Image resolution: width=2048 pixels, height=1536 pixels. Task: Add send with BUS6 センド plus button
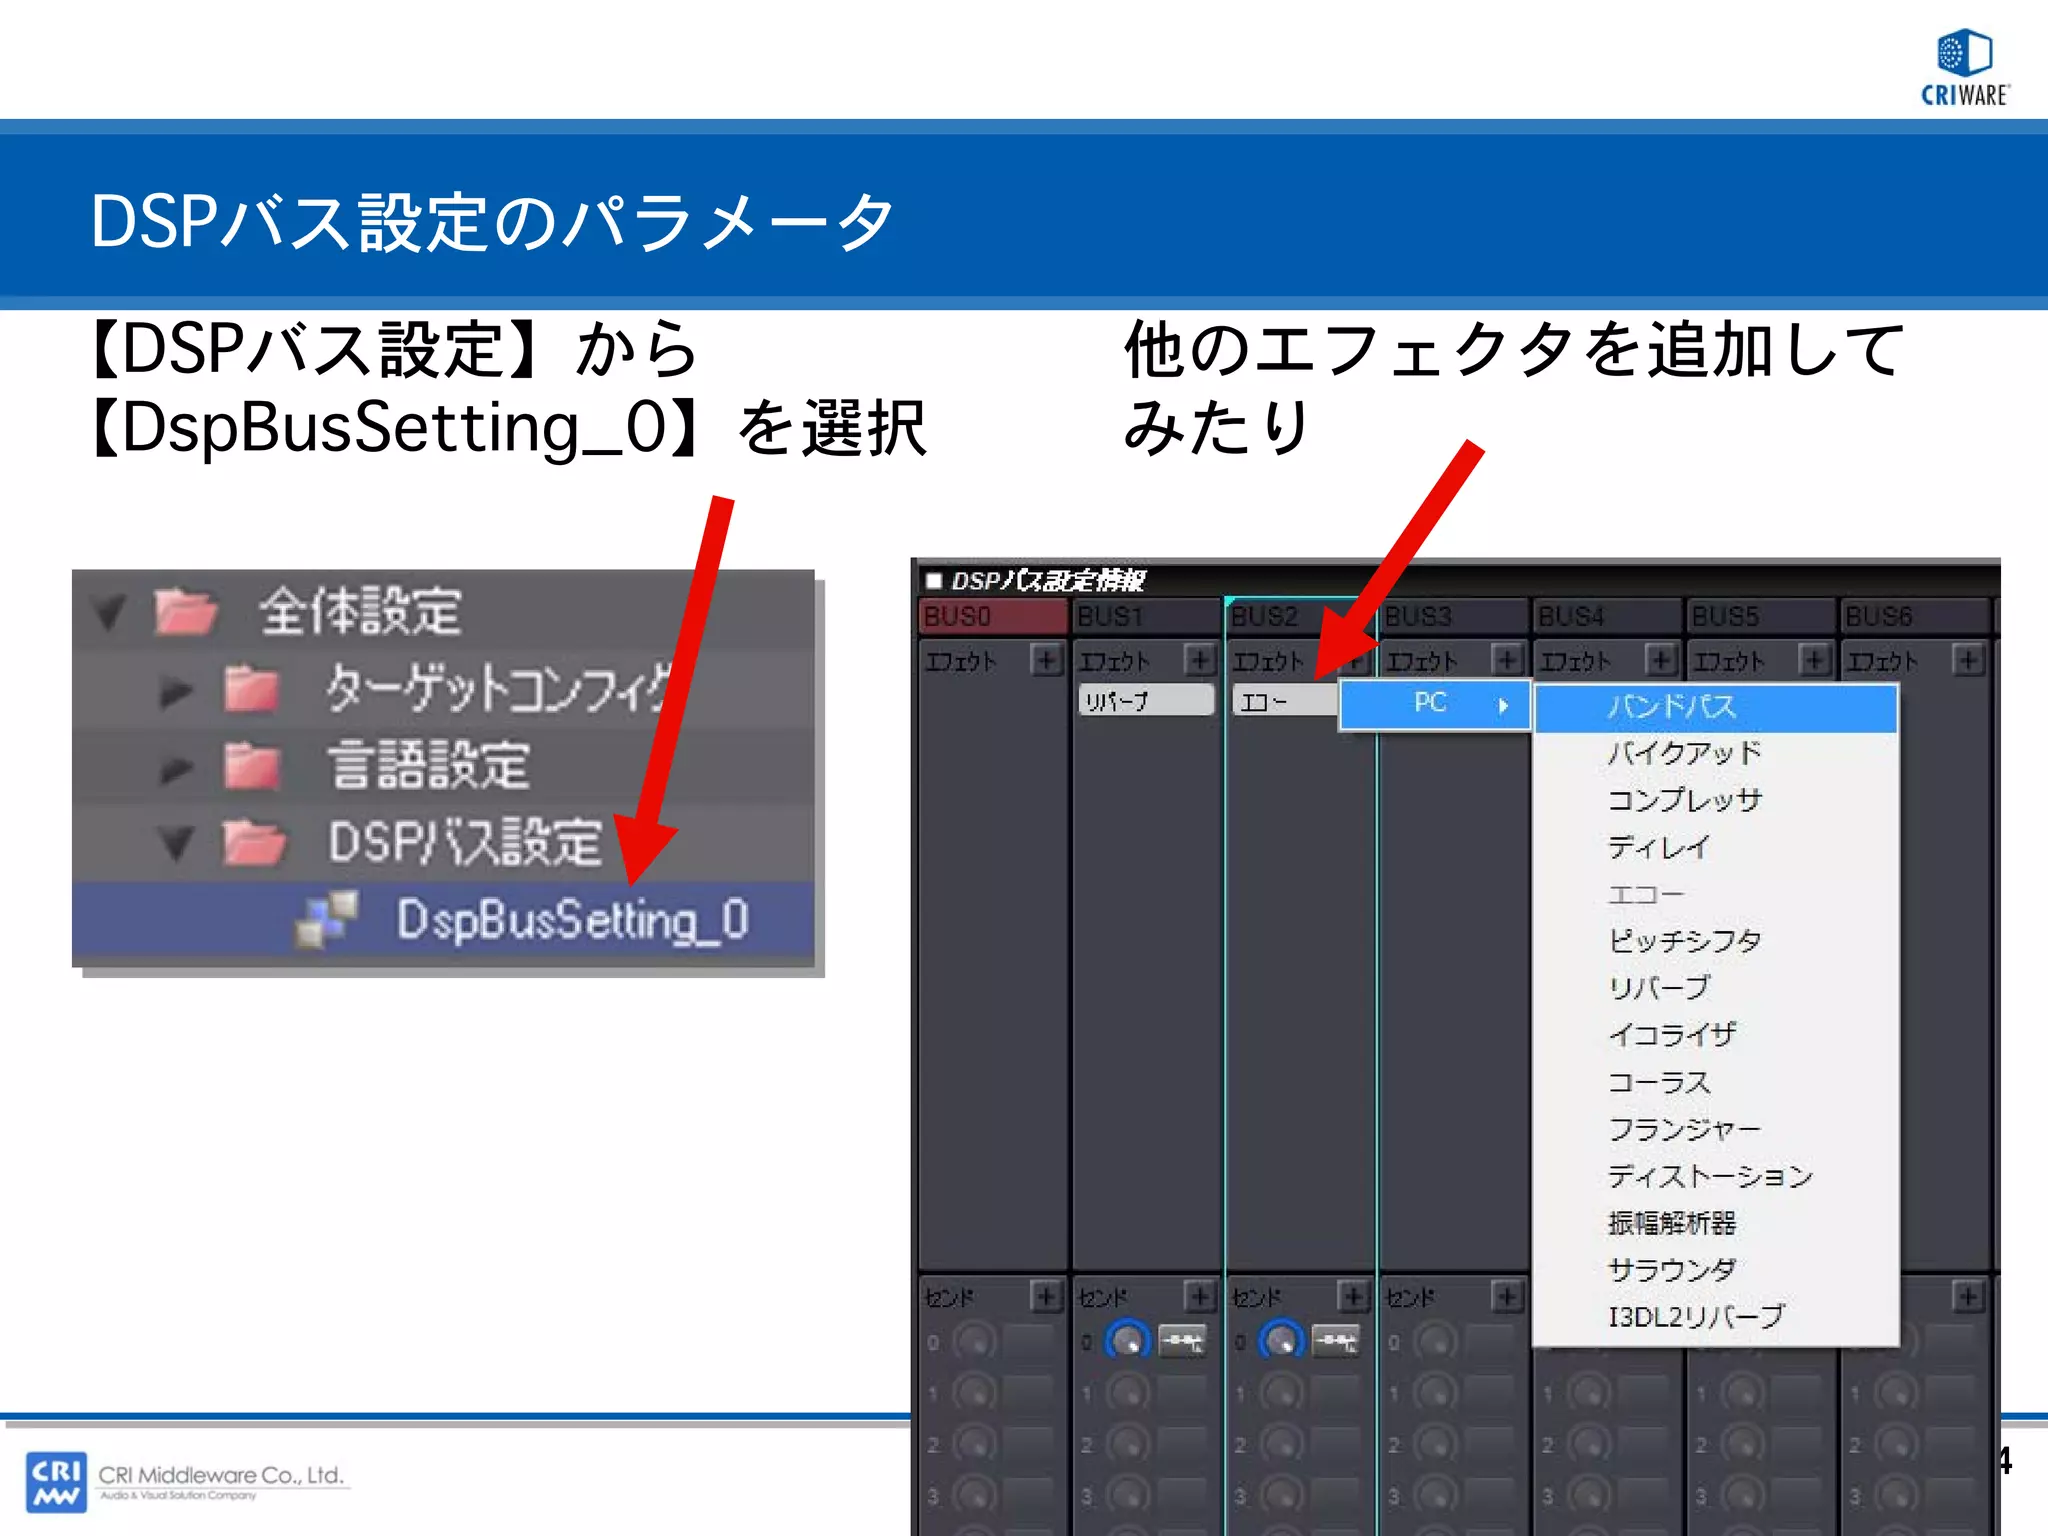point(1968,1297)
